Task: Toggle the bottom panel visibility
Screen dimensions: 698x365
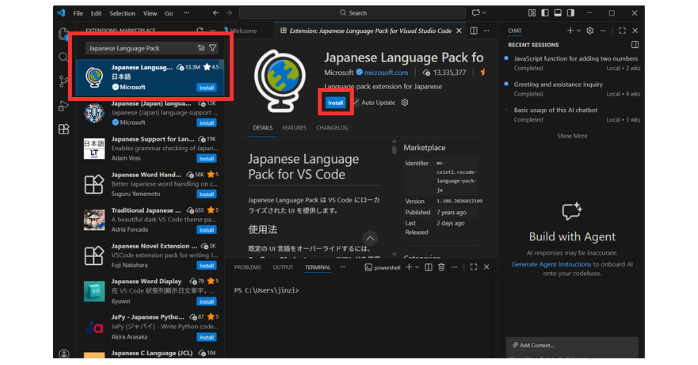Action: point(558,13)
